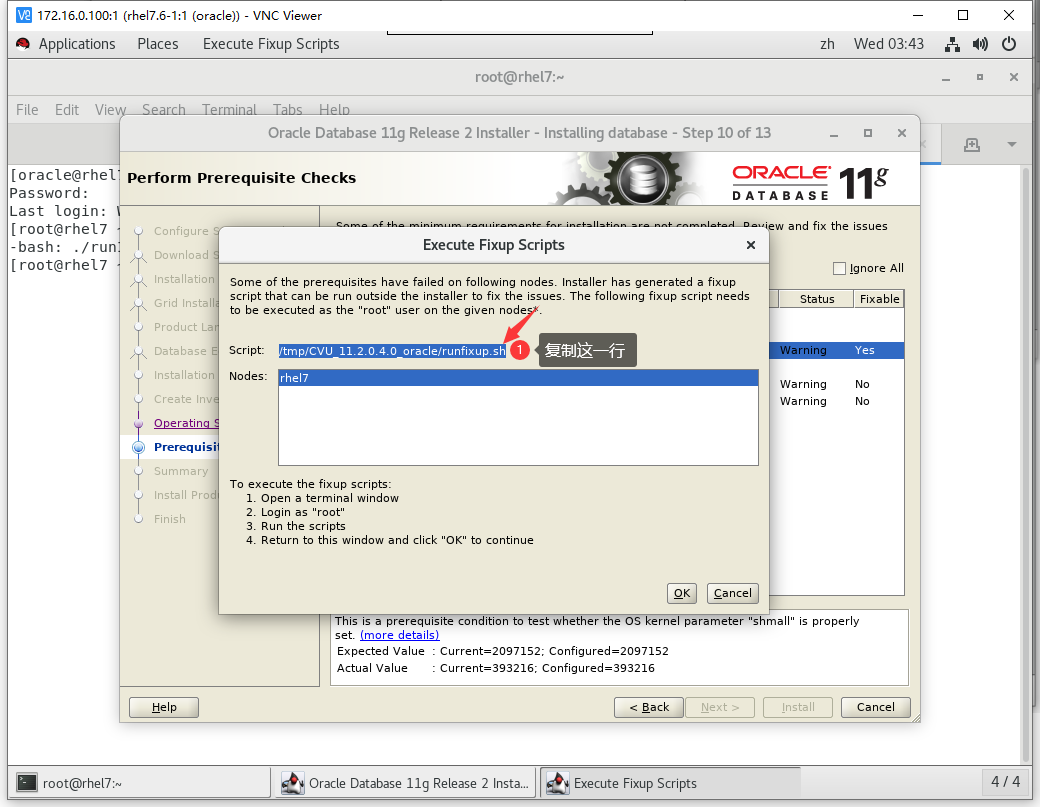This screenshot has height=807, width=1040.
Task: Close the Execute Fixup Scripts dialog
Action: (751, 245)
